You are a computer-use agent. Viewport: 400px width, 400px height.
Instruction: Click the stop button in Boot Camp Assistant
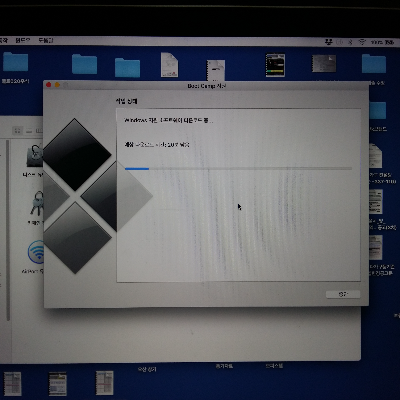coord(343,294)
